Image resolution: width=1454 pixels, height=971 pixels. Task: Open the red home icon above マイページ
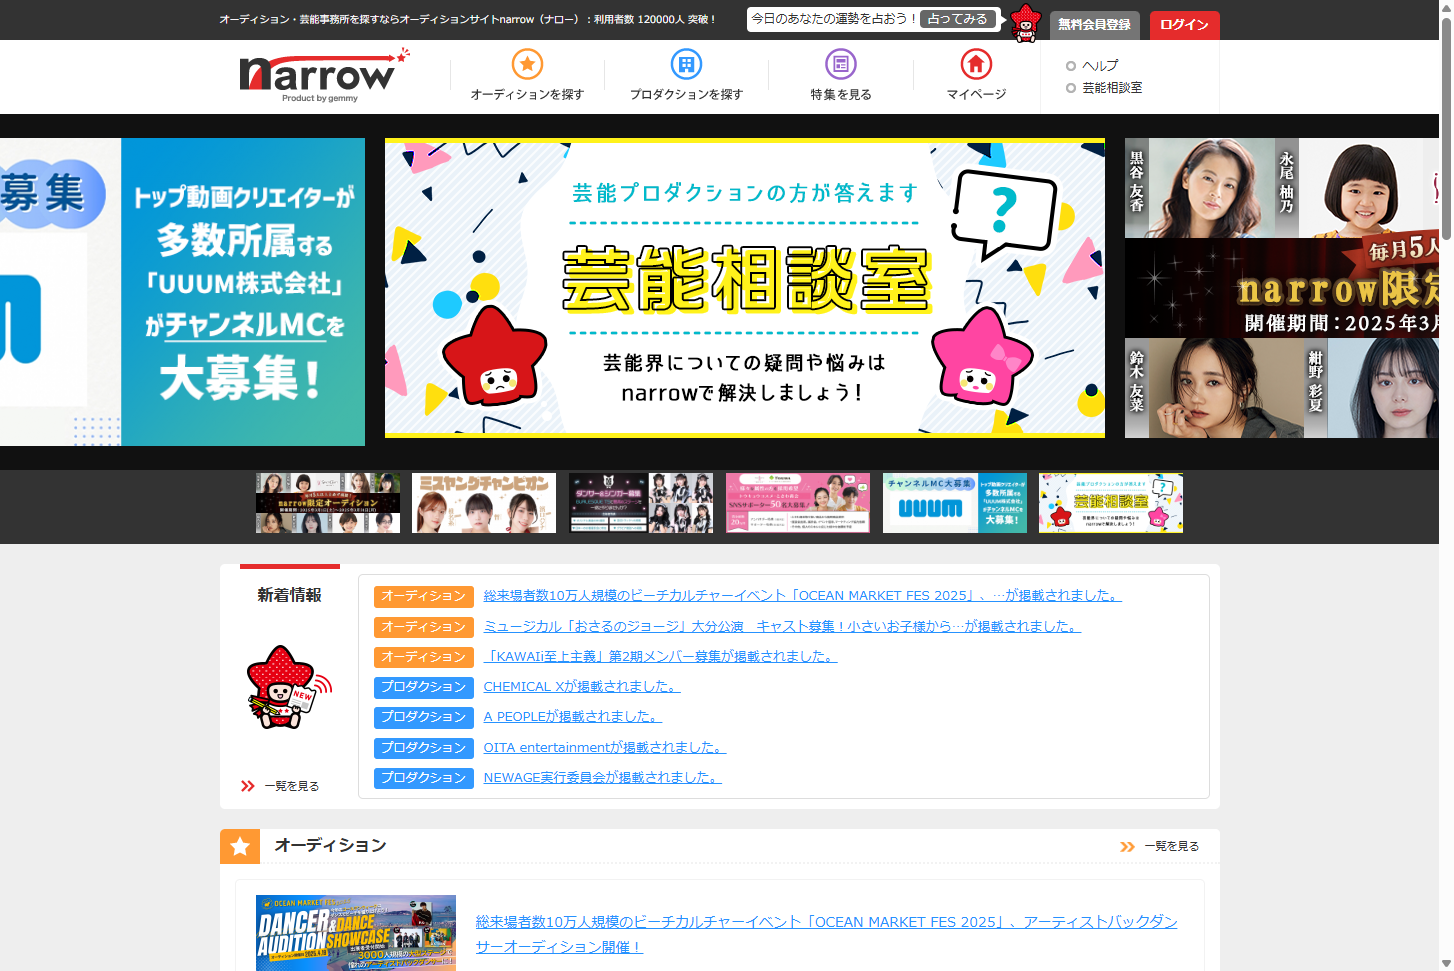(x=973, y=64)
